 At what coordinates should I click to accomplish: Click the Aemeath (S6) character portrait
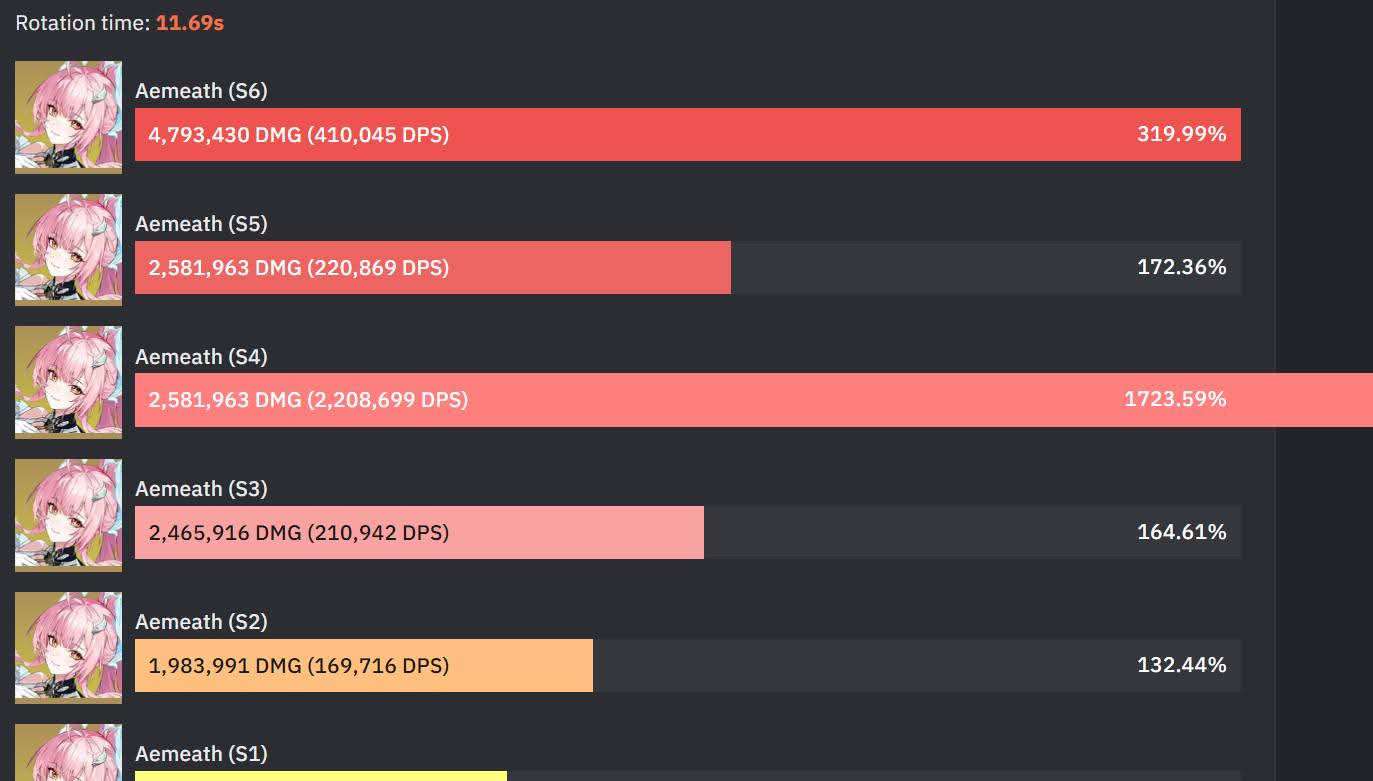68,117
